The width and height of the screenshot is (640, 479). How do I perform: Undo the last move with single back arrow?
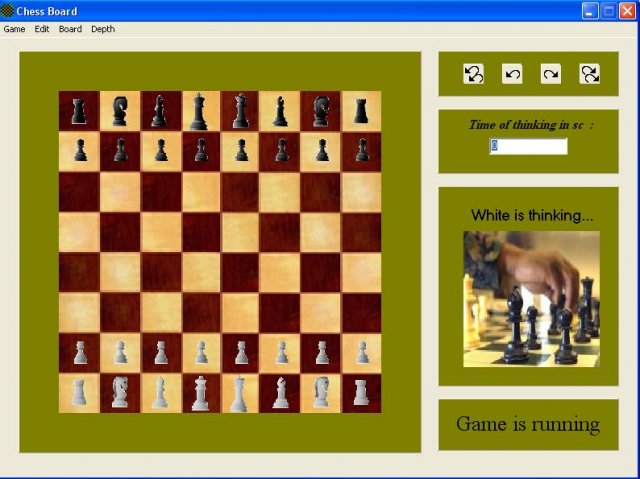(x=512, y=74)
